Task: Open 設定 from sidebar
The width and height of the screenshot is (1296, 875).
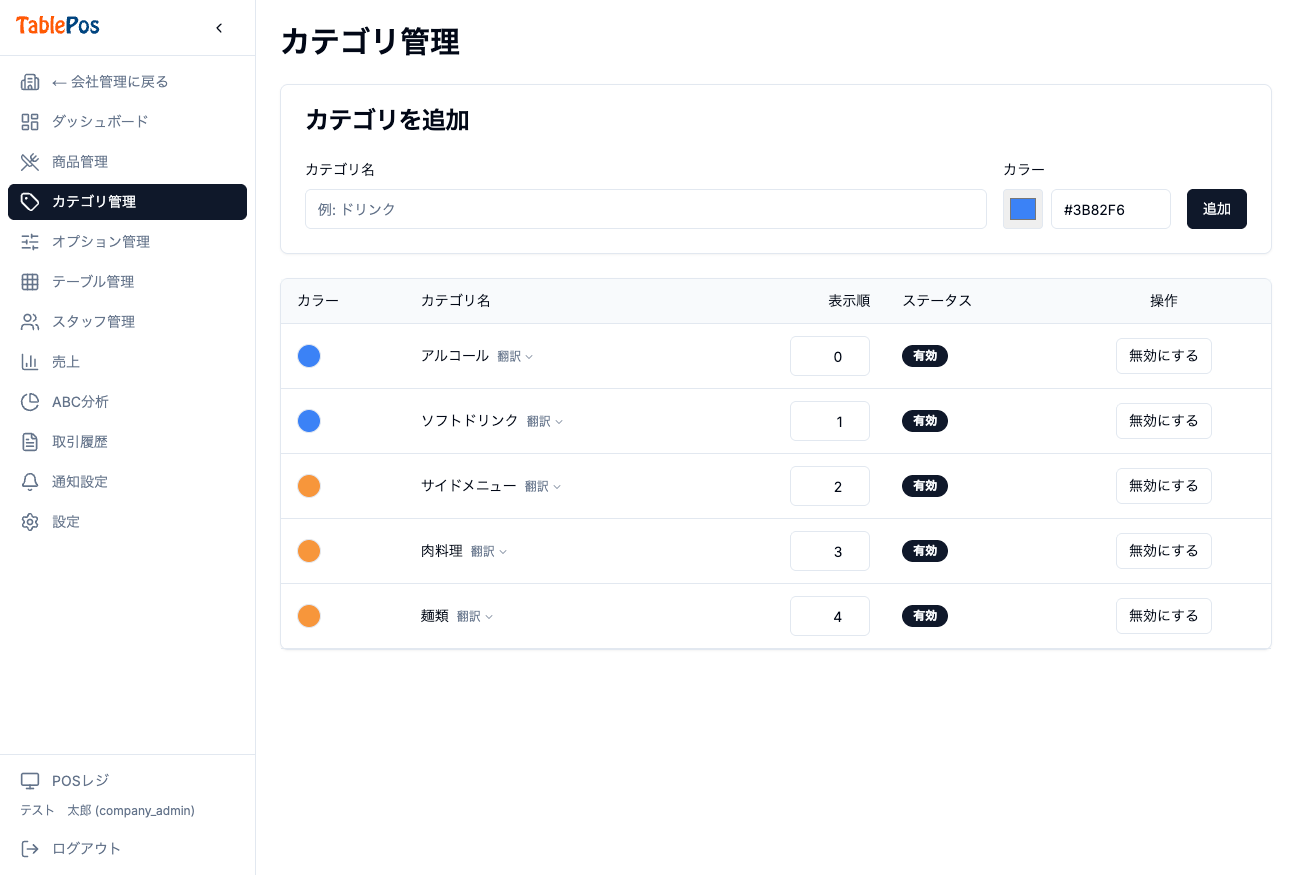Action: click(x=127, y=522)
